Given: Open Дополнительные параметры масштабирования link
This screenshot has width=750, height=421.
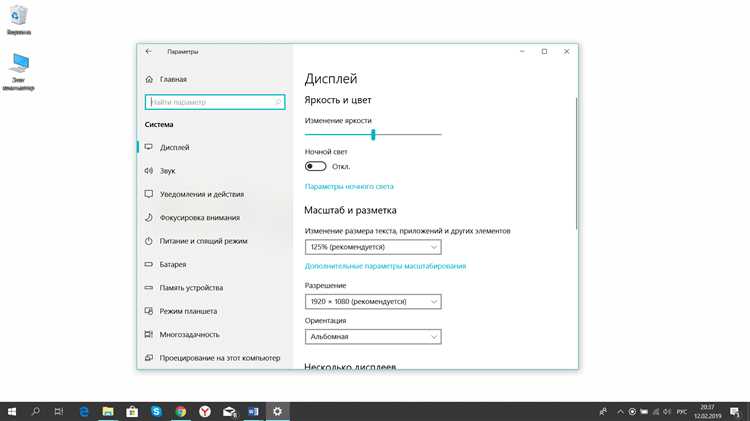Looking at the screenshot, I should (385, 266).
